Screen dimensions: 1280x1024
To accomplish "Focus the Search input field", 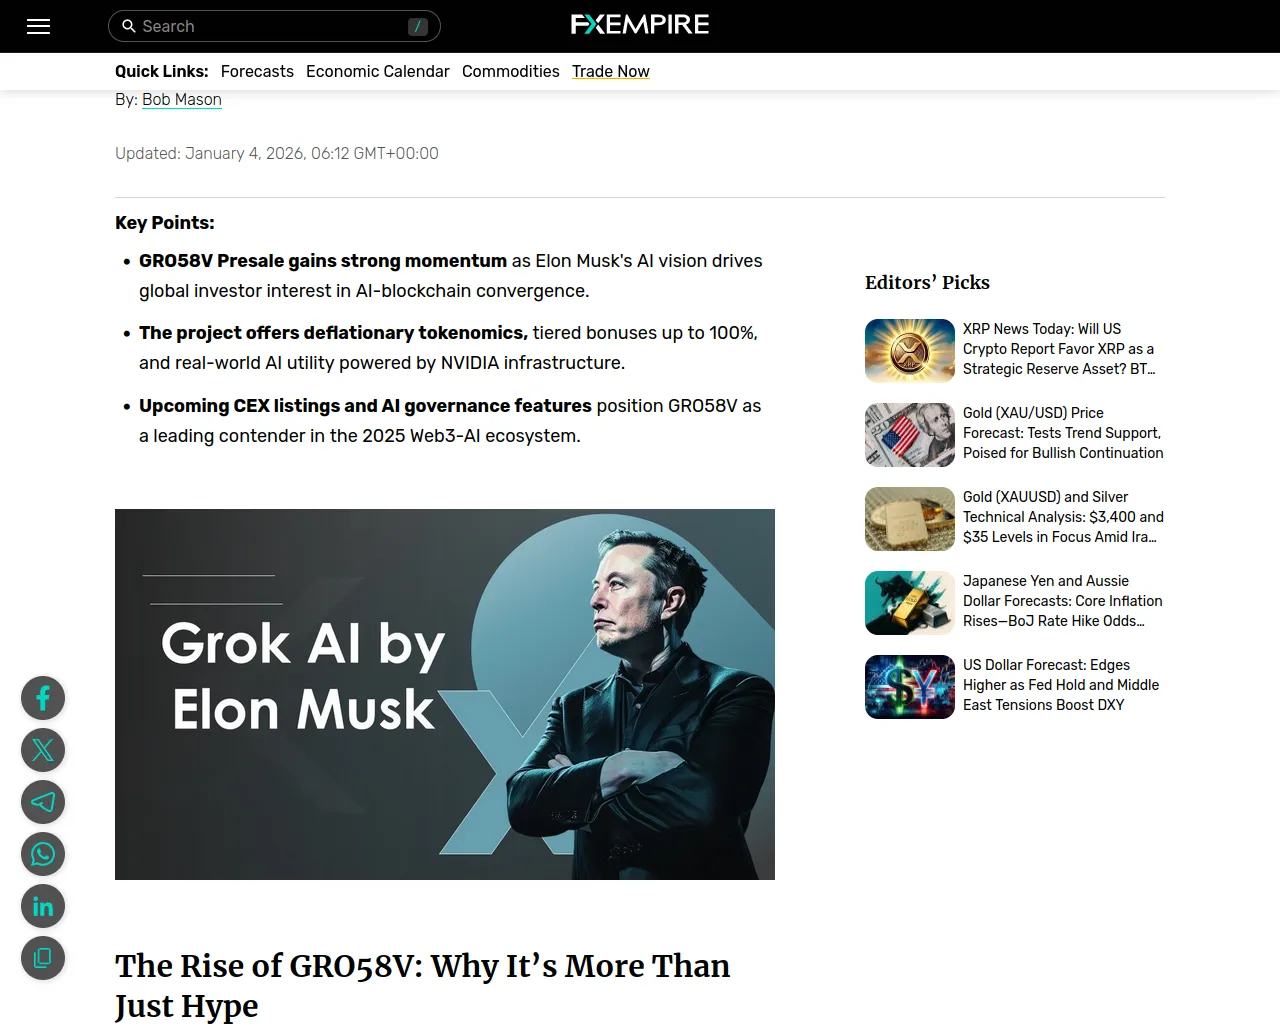I will (274, 26).
